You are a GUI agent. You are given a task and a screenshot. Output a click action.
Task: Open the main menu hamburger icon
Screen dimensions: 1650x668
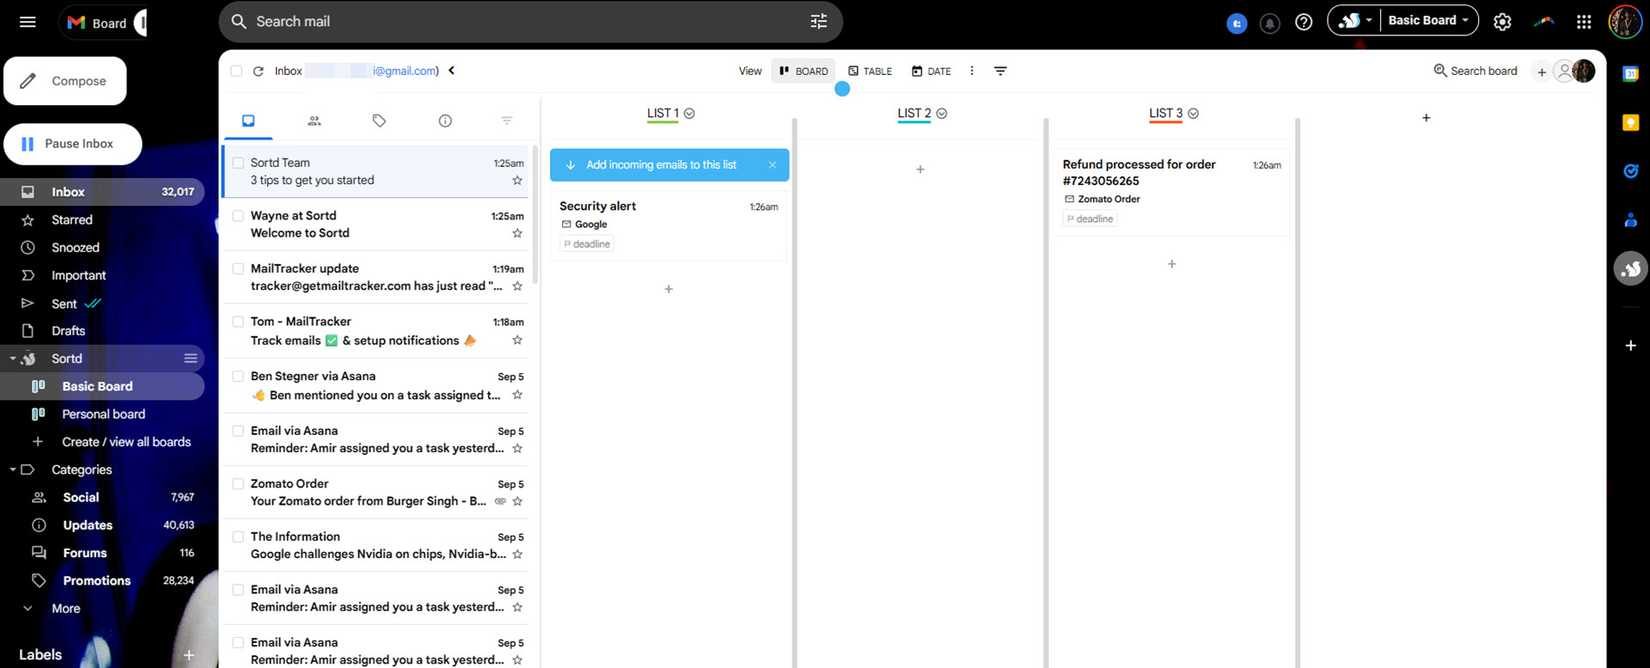coord(27,21)
